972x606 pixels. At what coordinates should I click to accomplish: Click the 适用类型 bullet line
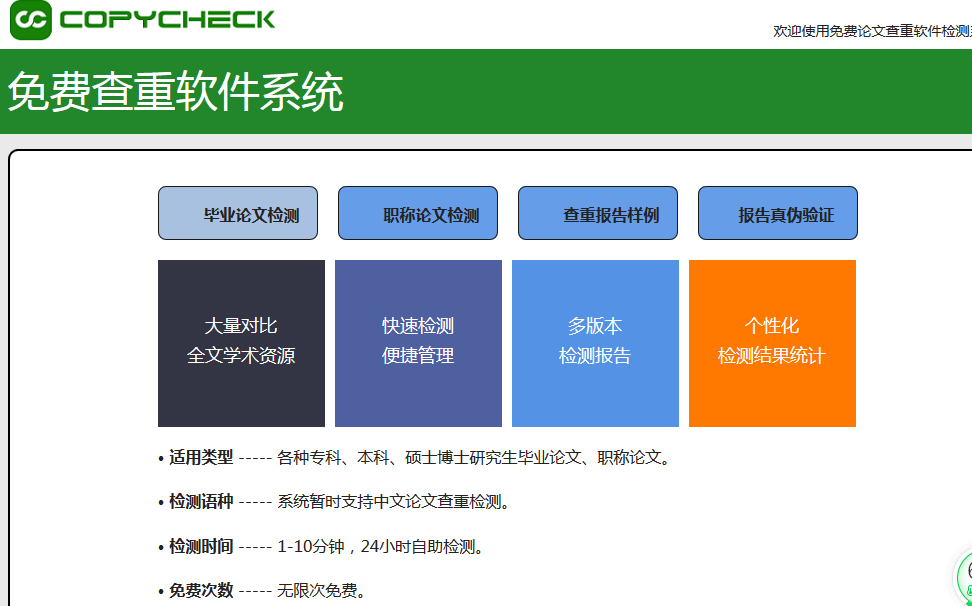pyautogui.click(x=415, y=458)
